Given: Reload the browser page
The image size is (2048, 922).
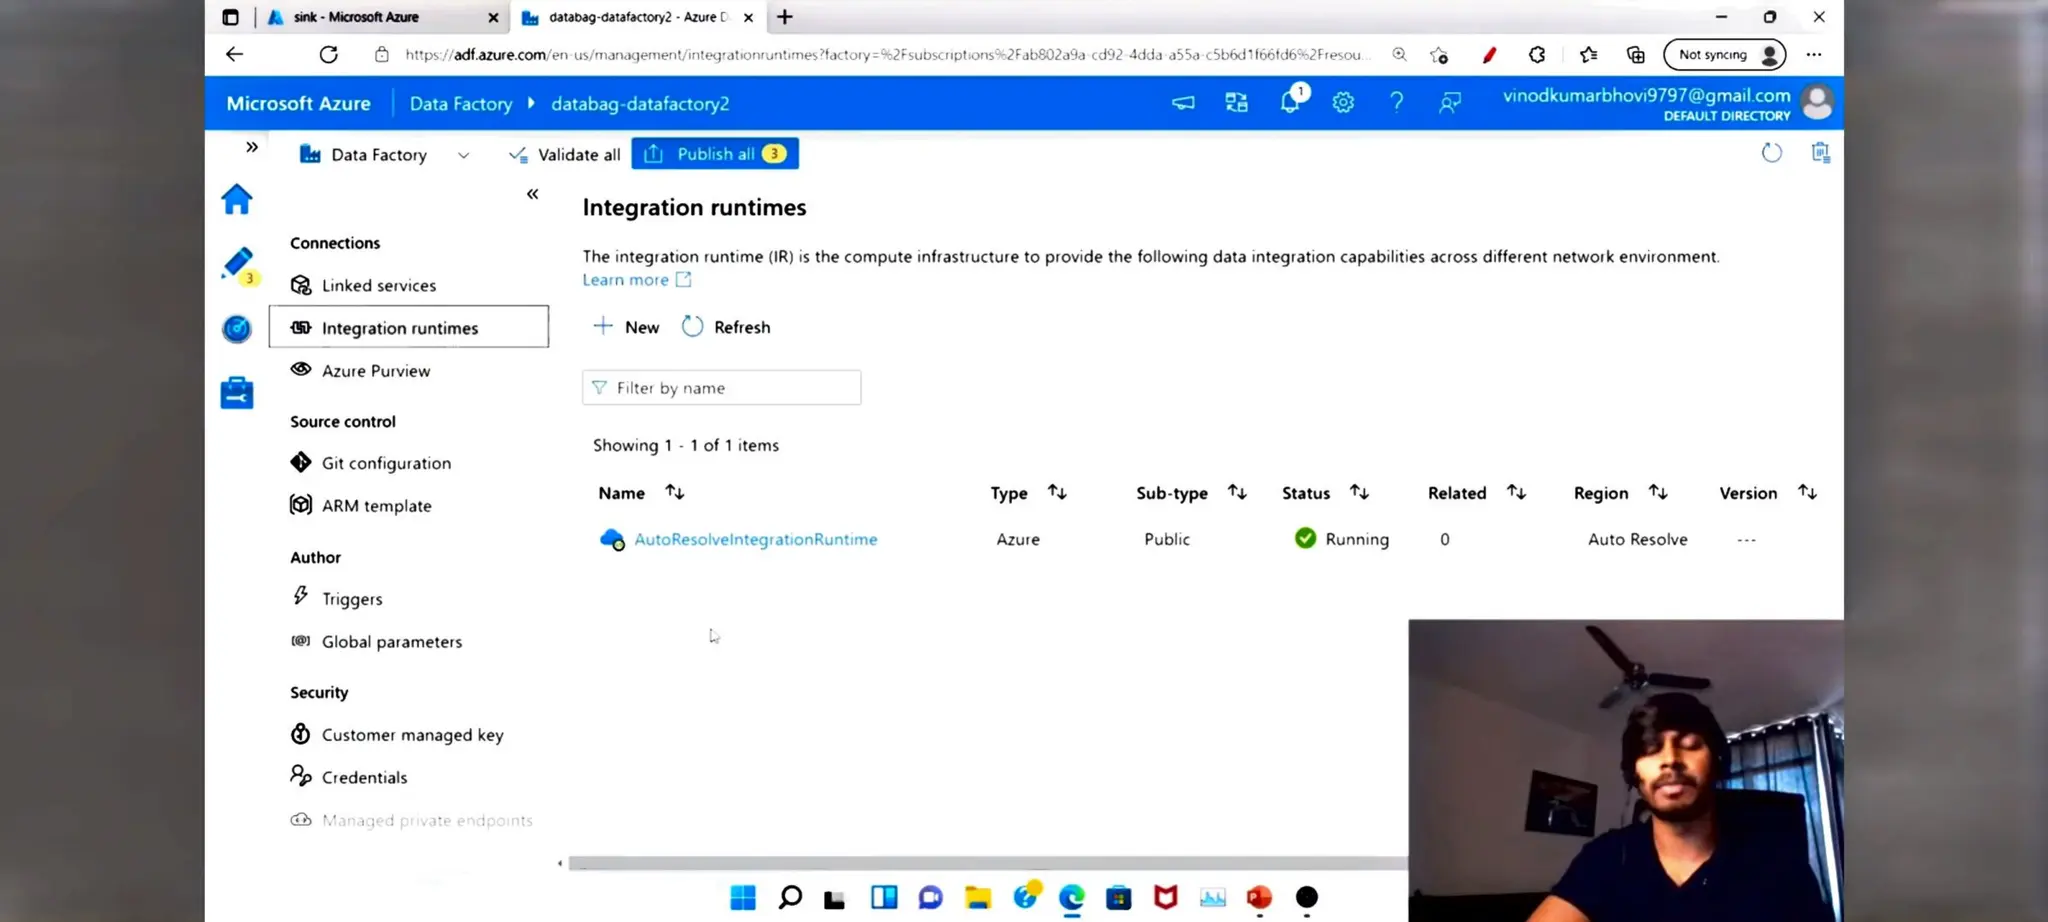Looking at the screenshot, I should click(328, 54).
